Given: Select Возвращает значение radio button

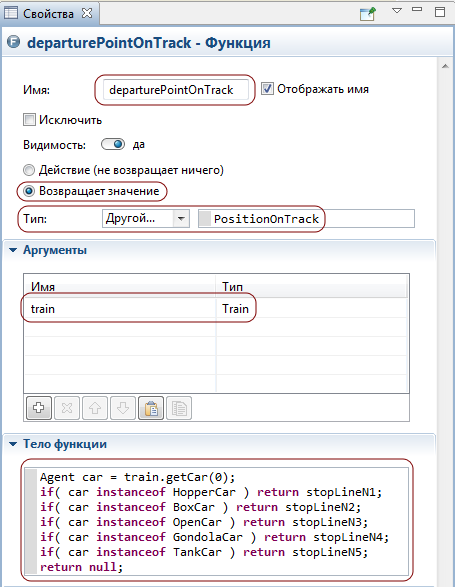Looking at the screenshot, I should 29,191.
